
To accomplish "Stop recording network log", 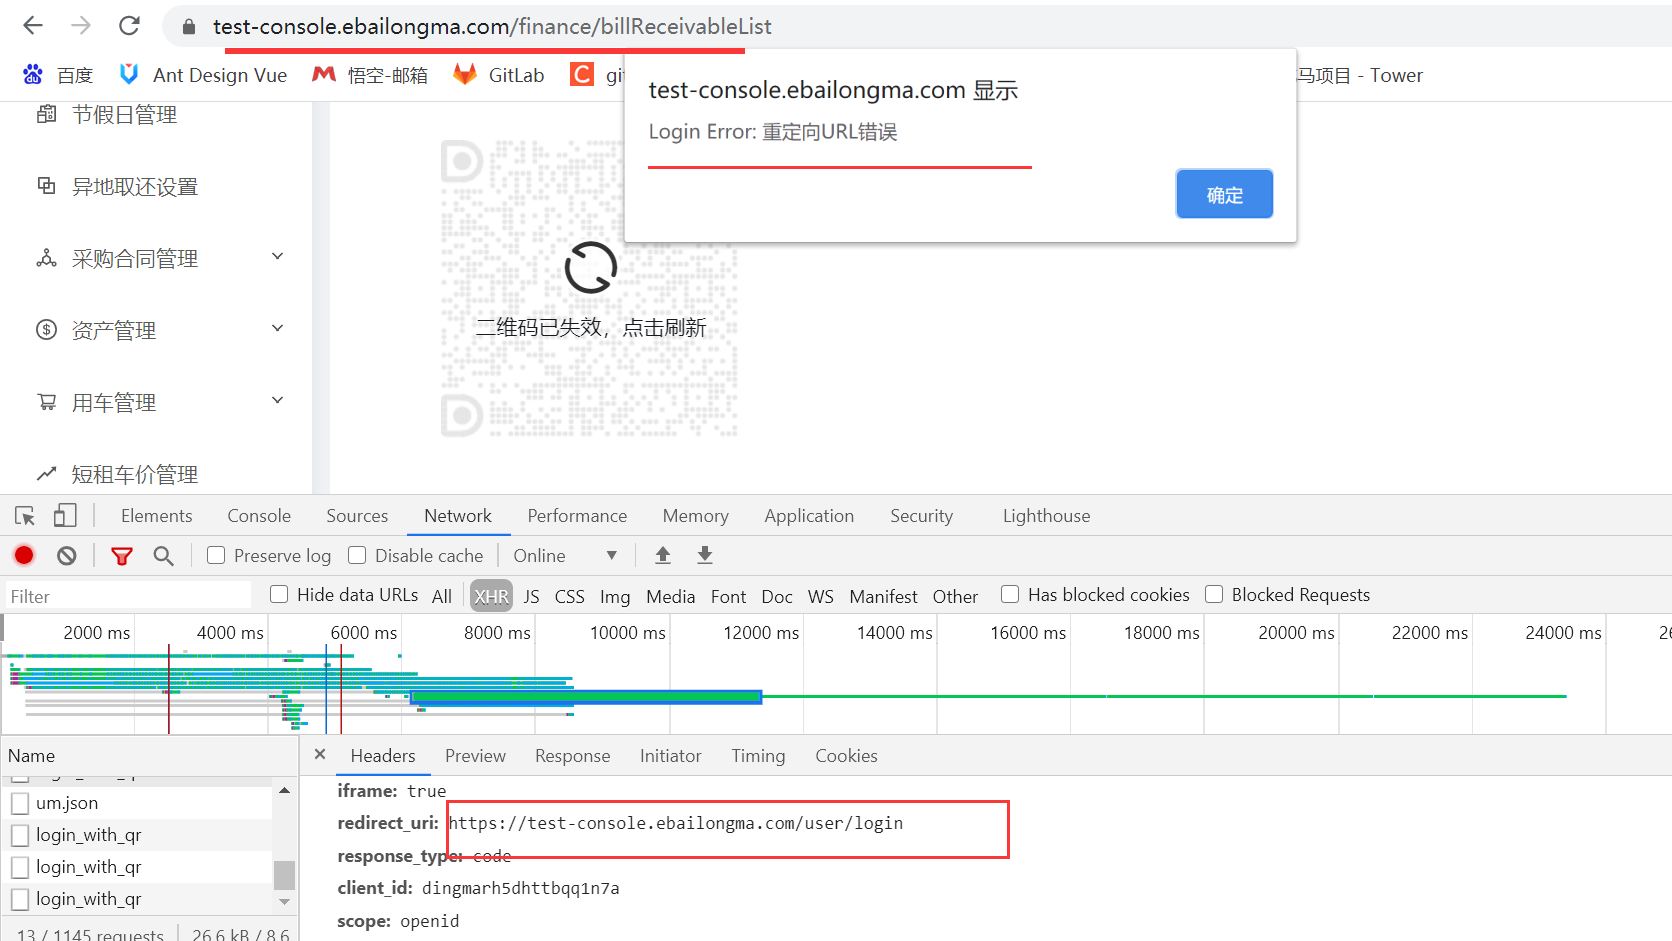I will (24, 555).
